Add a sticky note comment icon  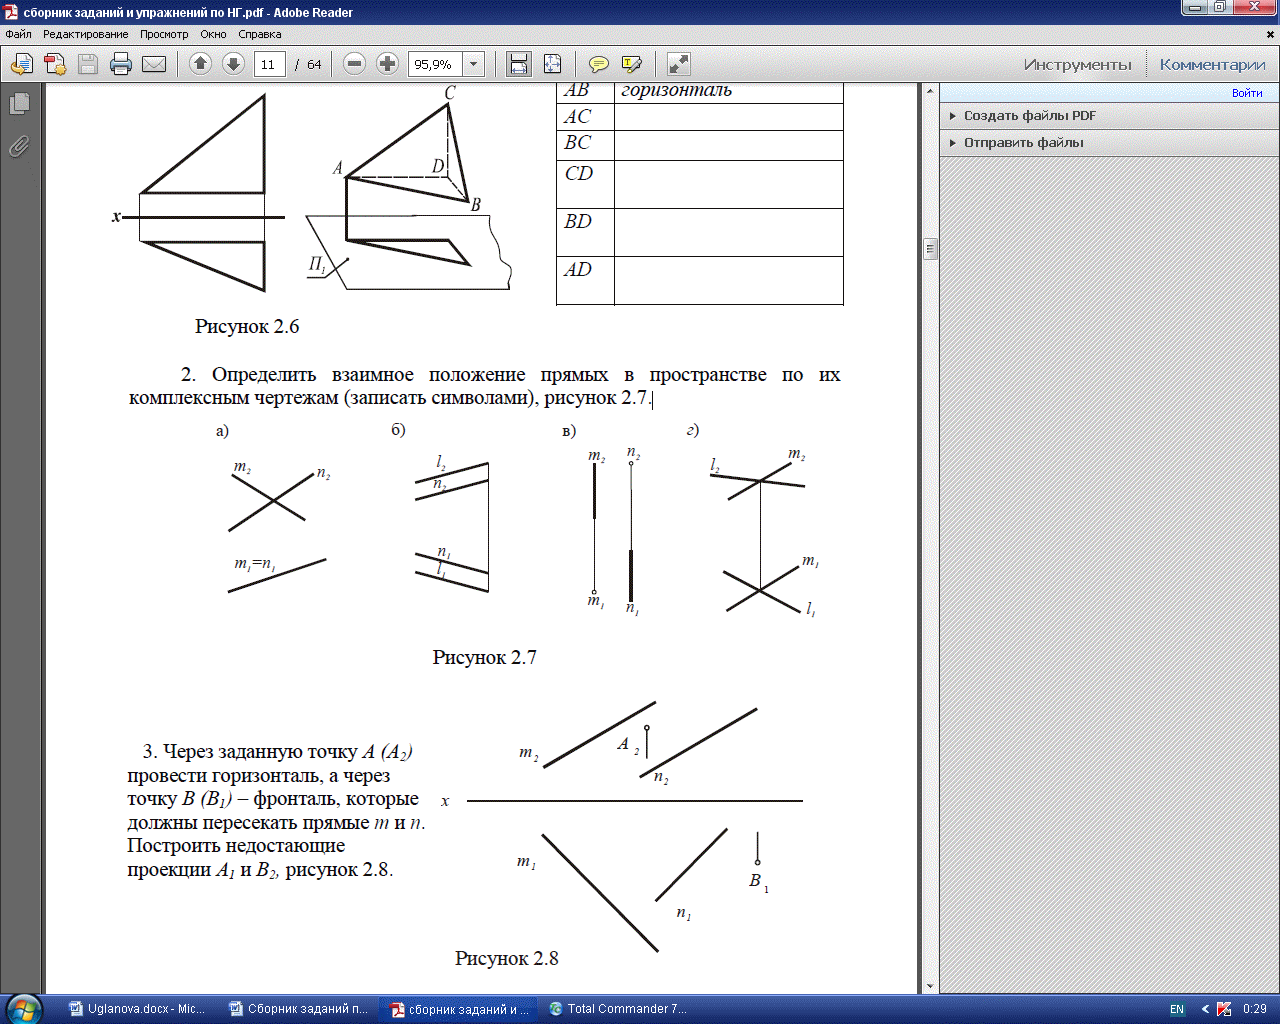(598, 64)
